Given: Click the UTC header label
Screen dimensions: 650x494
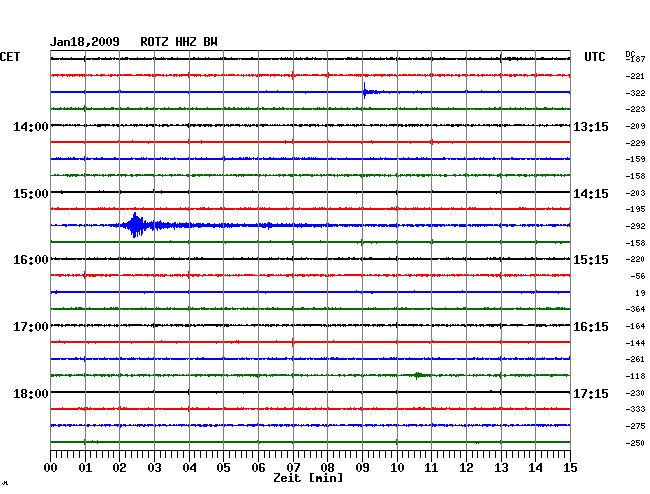Looking at the screenshot, I should [594, 57].
